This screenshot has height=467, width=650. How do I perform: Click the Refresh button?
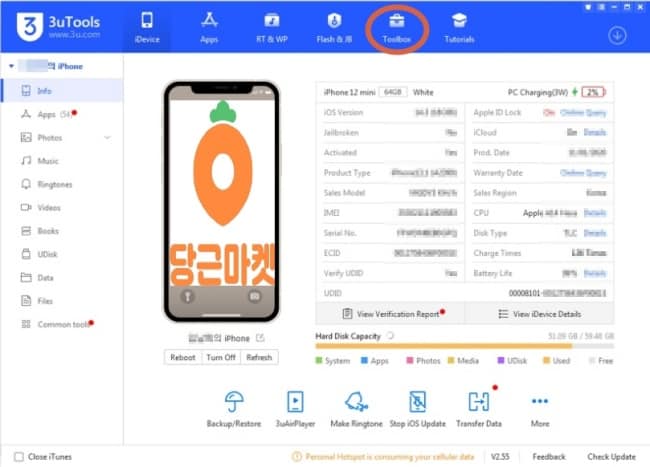(x=259, y=357)
